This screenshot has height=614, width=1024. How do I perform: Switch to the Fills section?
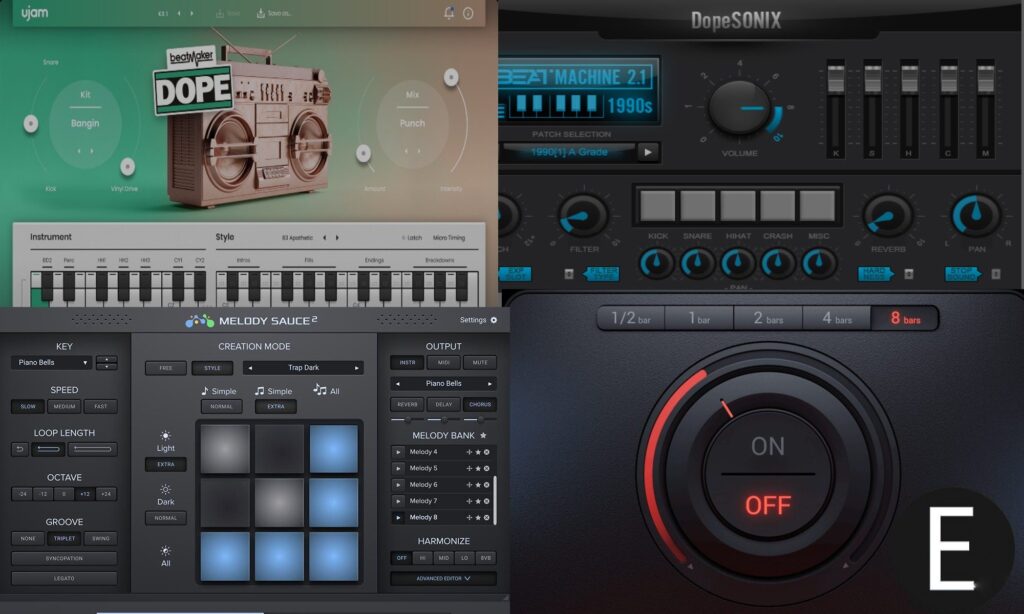[307, 261]
